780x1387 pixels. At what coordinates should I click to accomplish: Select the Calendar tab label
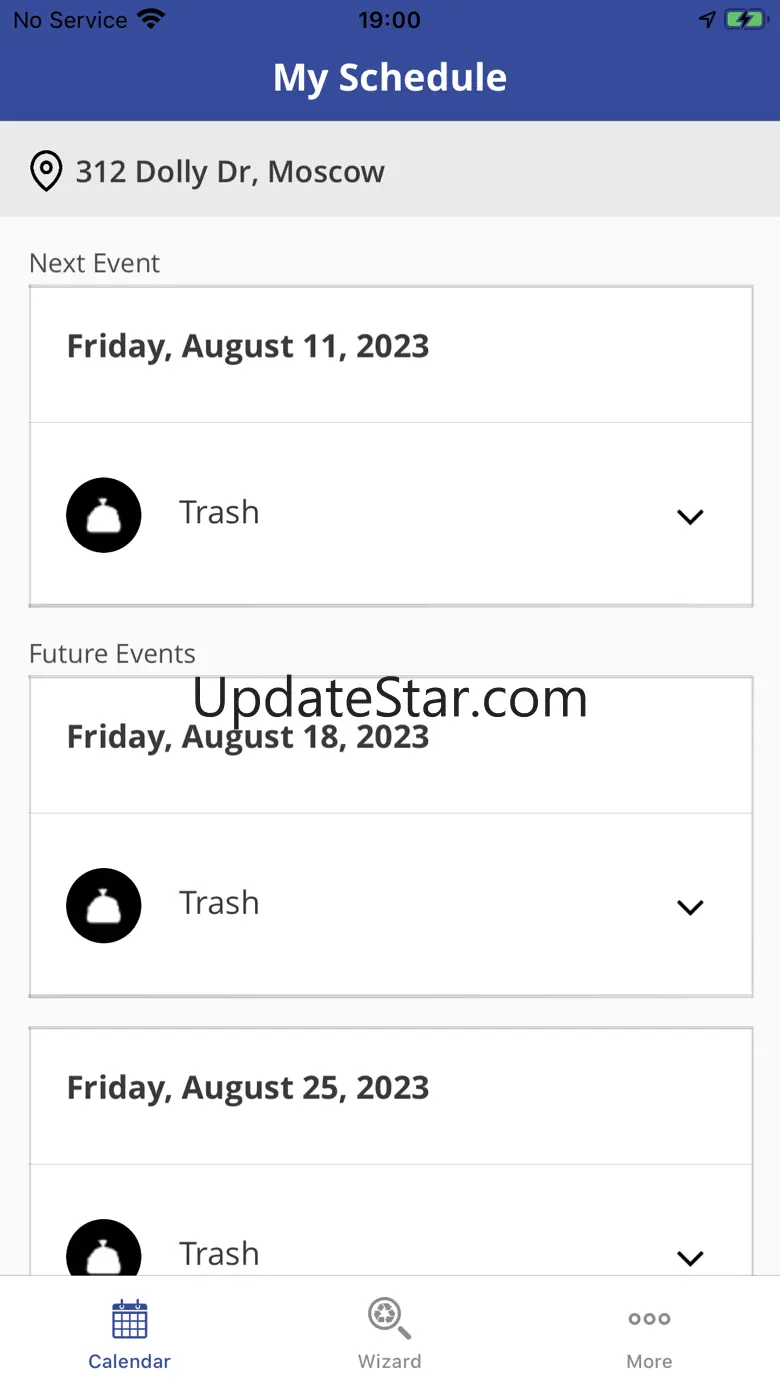pos(130,1361)
